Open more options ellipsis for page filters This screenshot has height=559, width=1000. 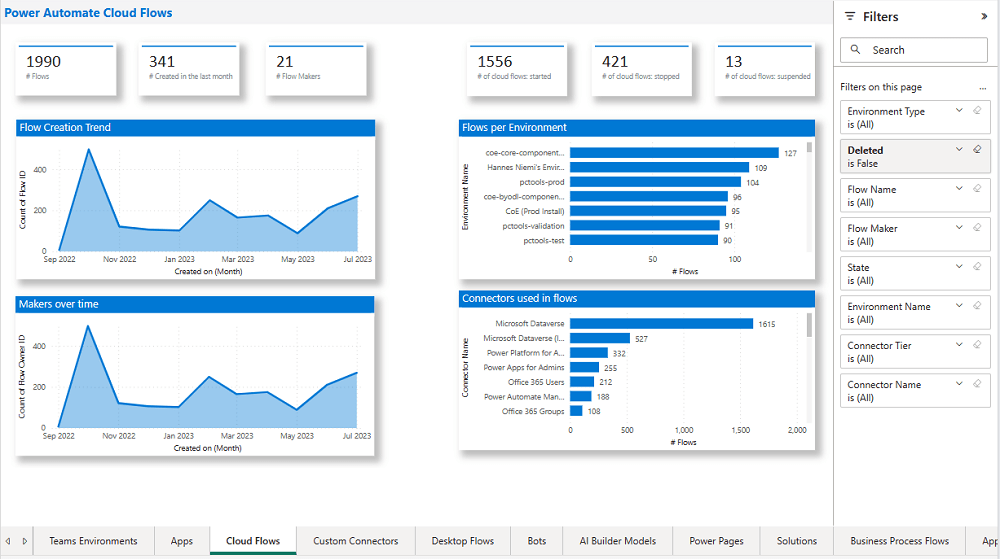click(x=982, y=88)
